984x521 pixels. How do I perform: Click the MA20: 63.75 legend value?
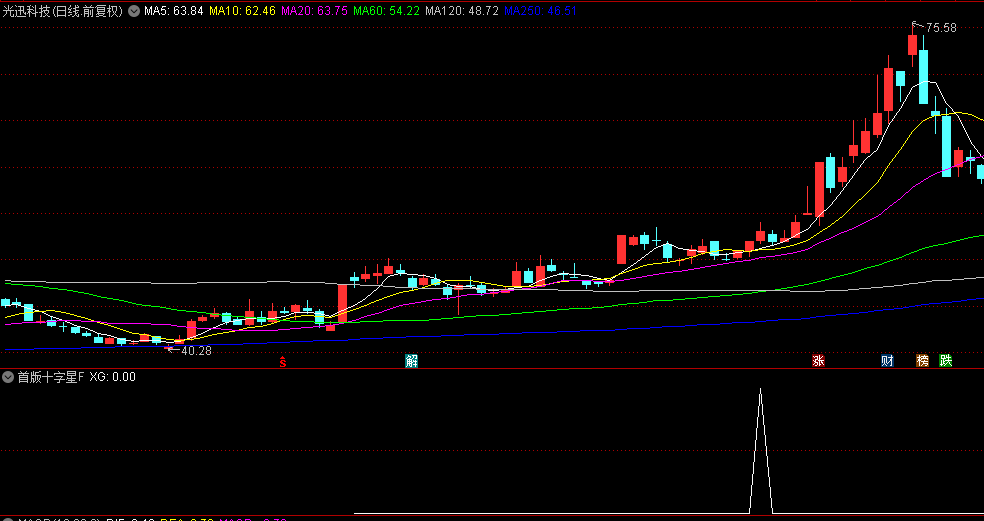pos(314,11)
